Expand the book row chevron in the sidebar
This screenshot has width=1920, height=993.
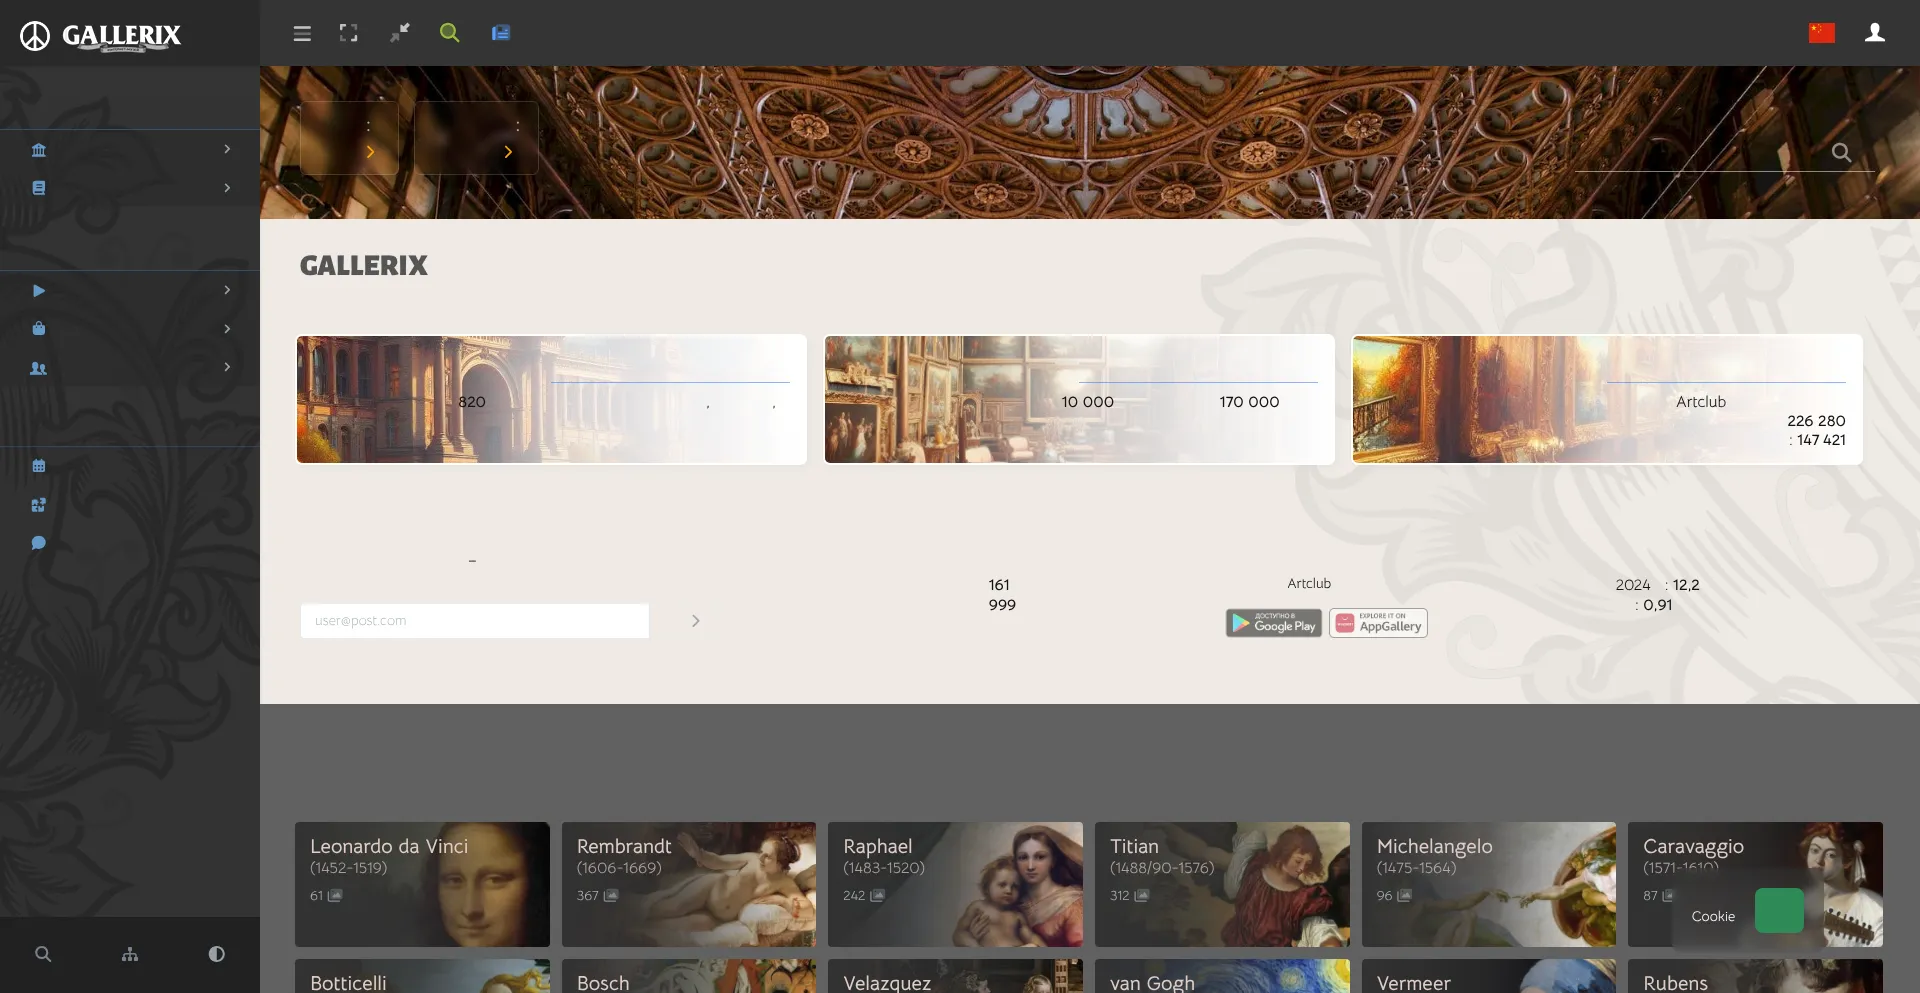click(x=227, y=188)
